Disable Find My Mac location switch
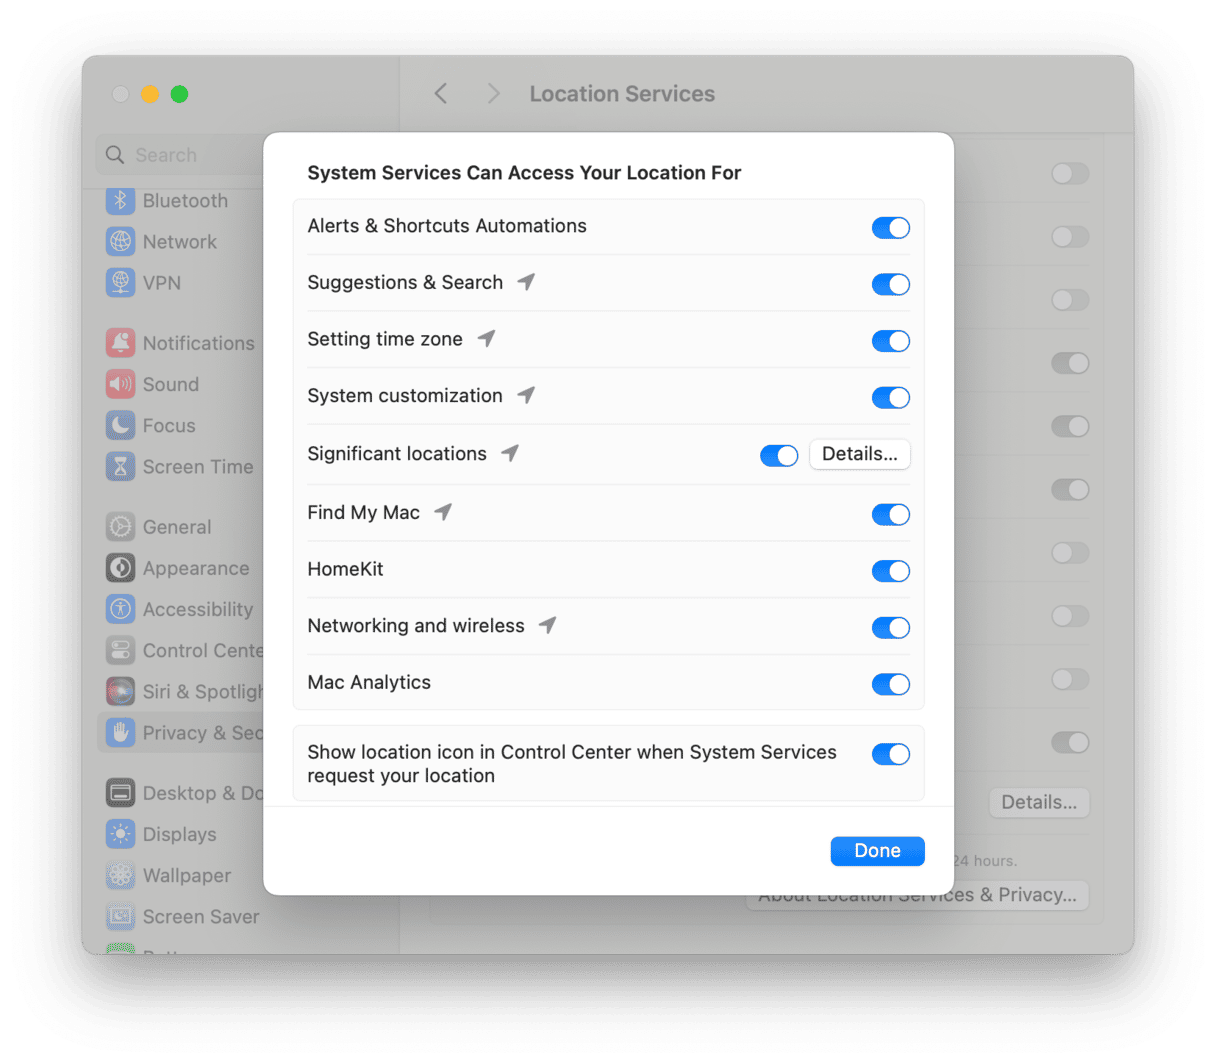 point(890,514)
